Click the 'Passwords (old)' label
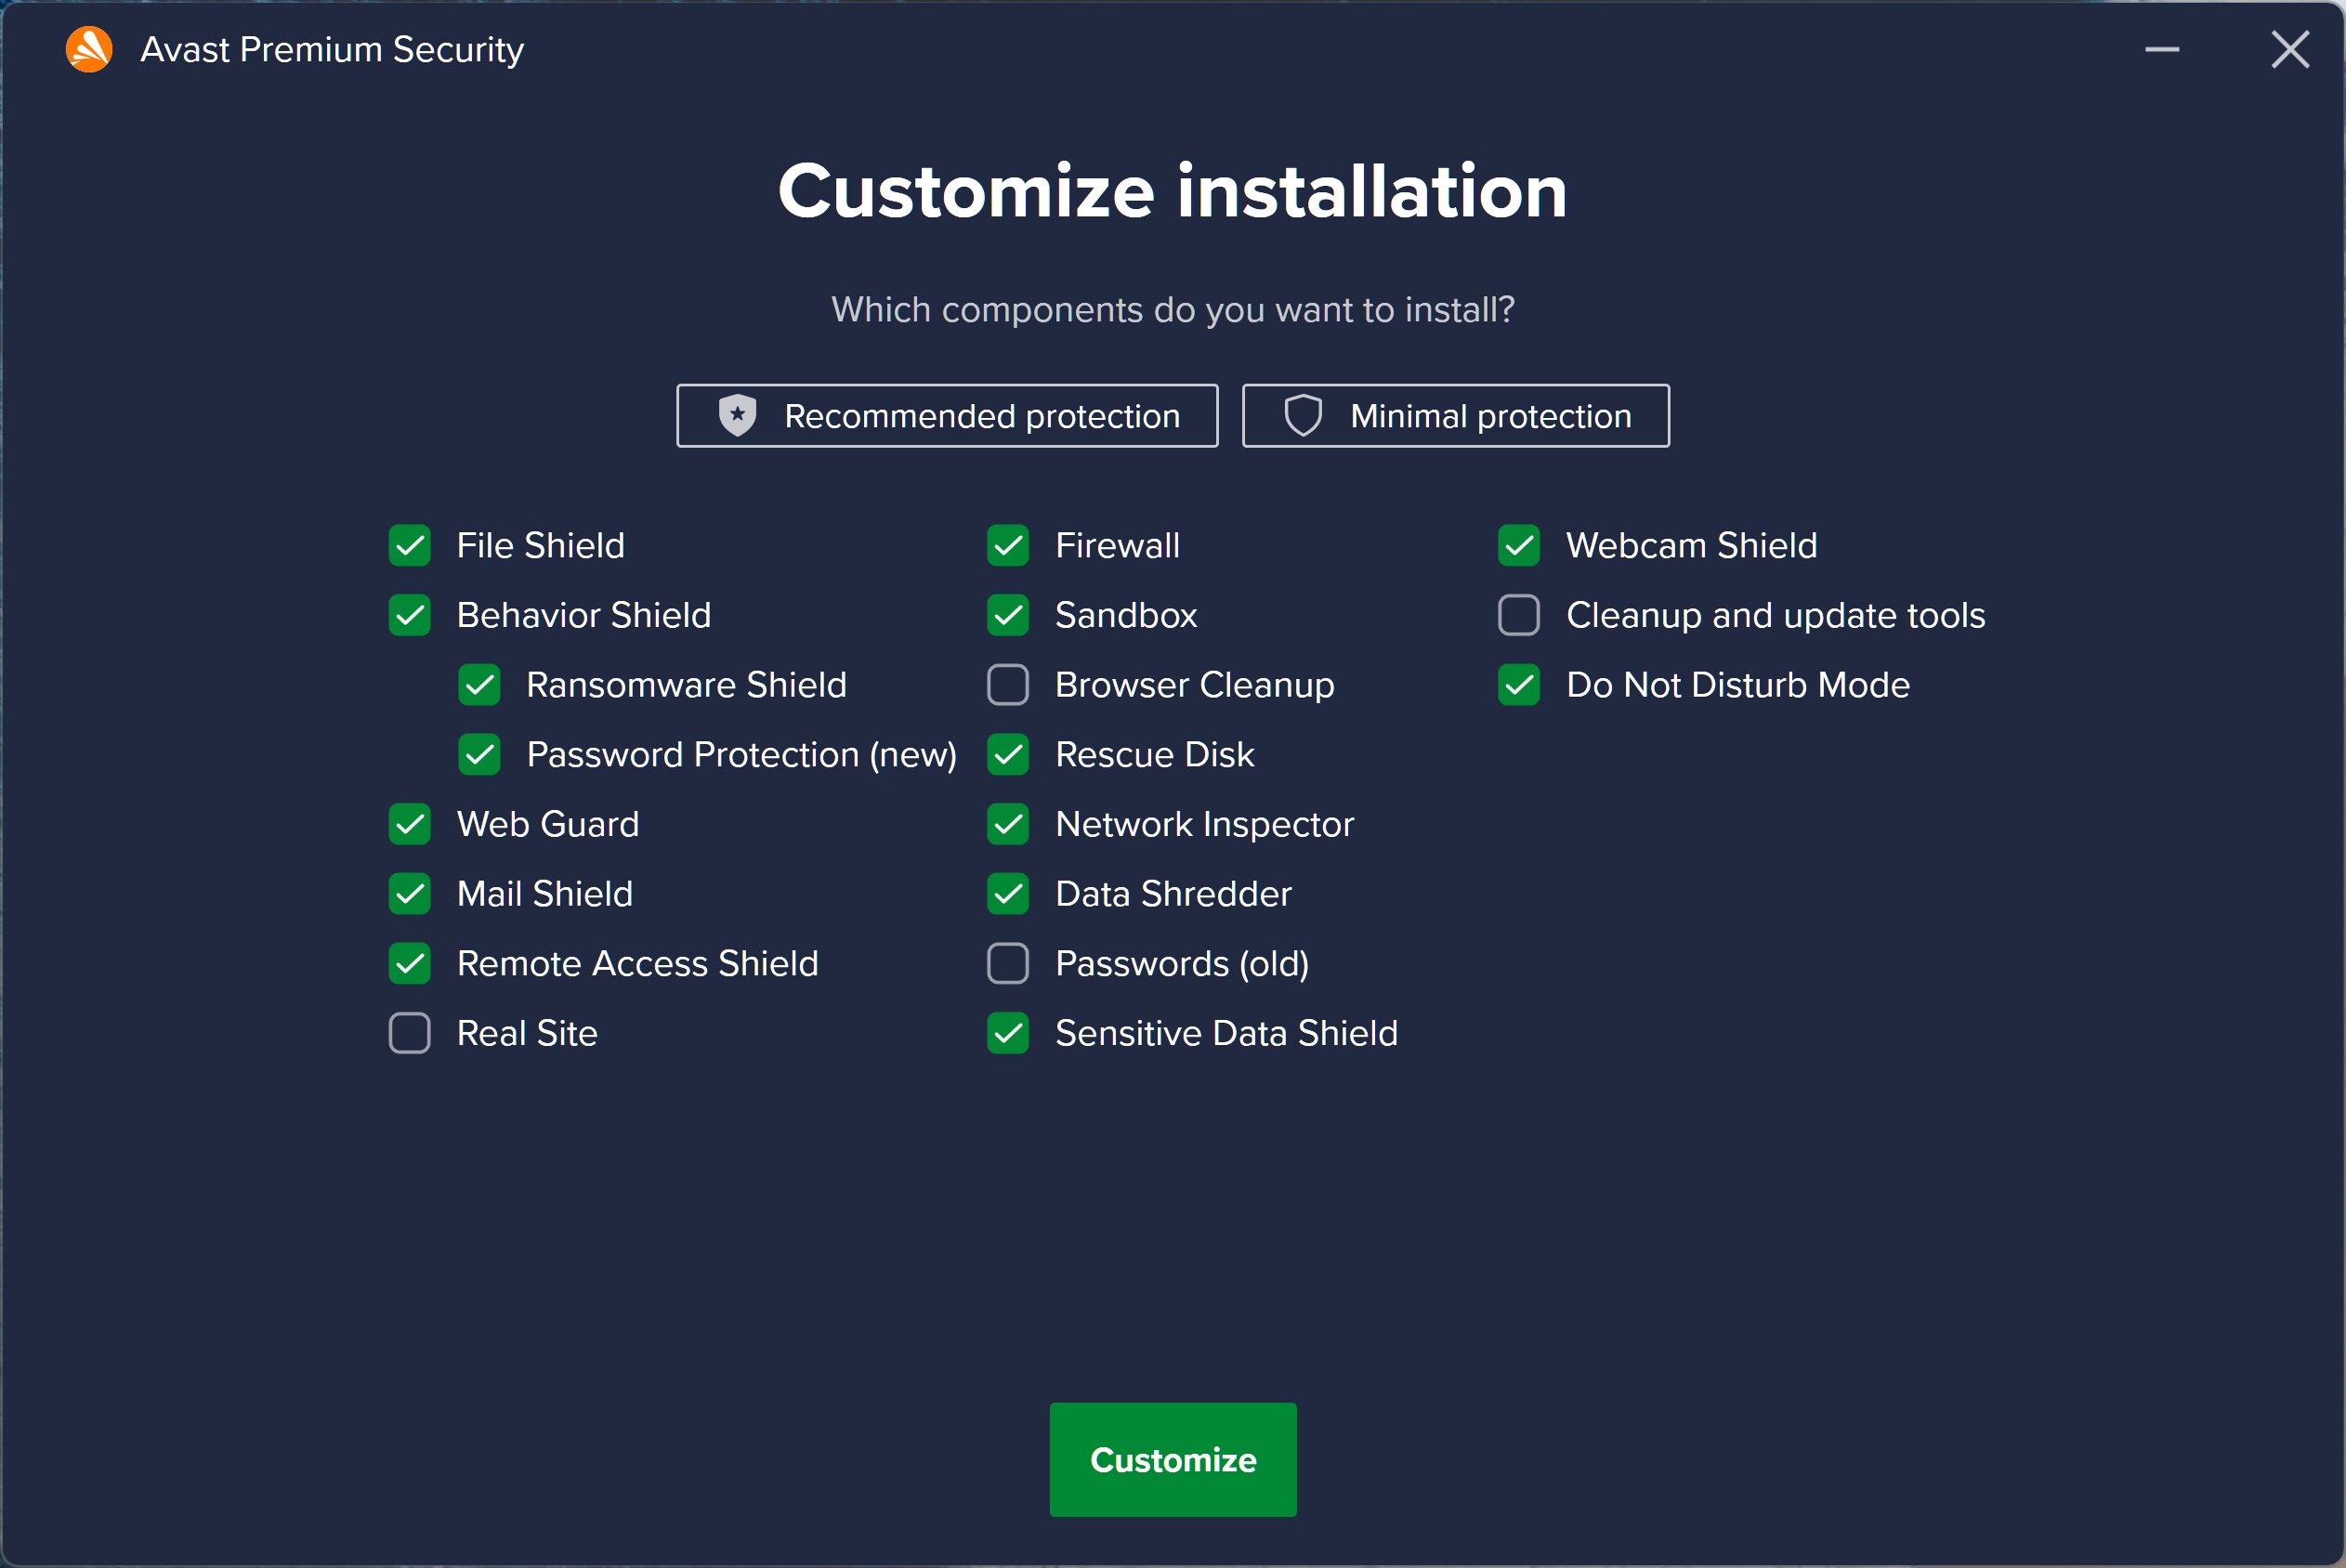 (1183, 964)
